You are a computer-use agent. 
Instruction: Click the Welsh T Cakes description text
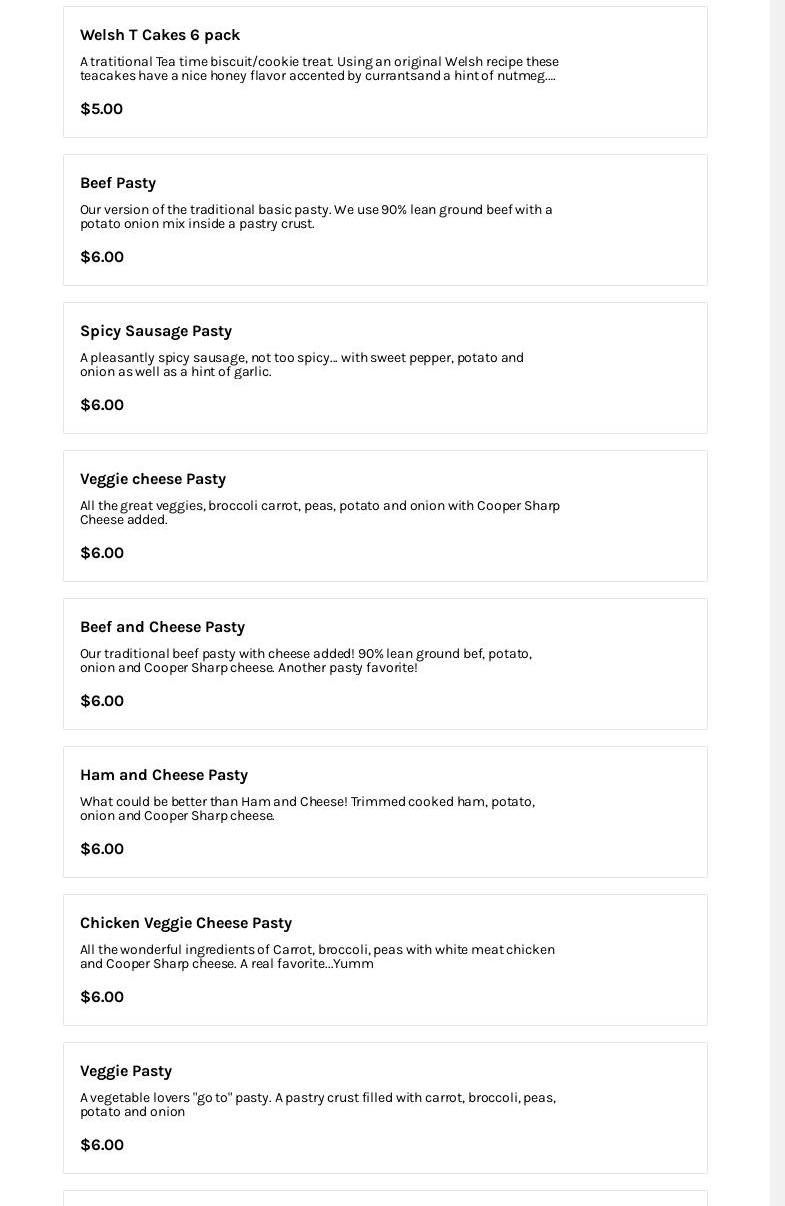pos(319,69)
